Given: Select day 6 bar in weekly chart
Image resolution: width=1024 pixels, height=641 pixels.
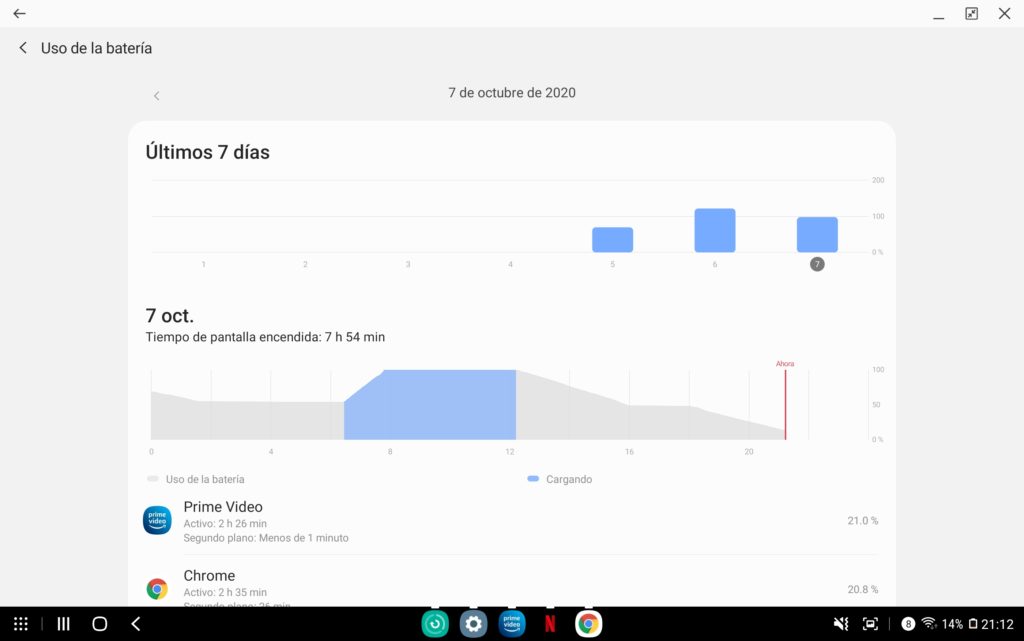Looking at the screenshot, I should click(x=714, y=231).
